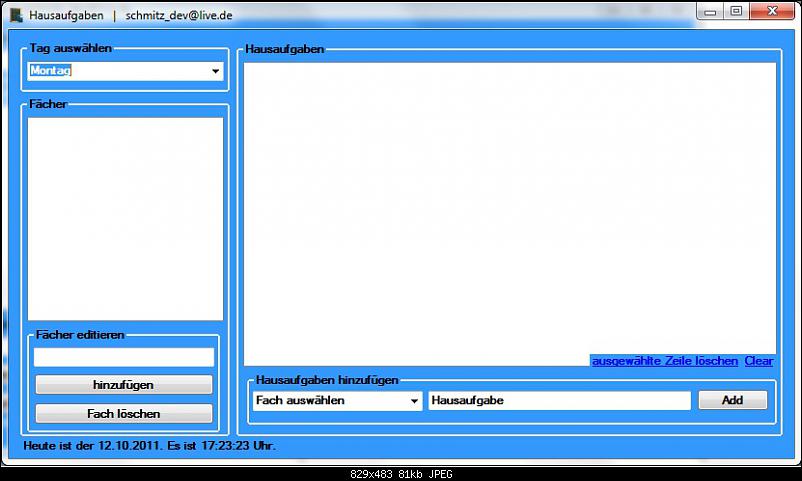
Task: Click the Clear link
Action: coord(759,361)
